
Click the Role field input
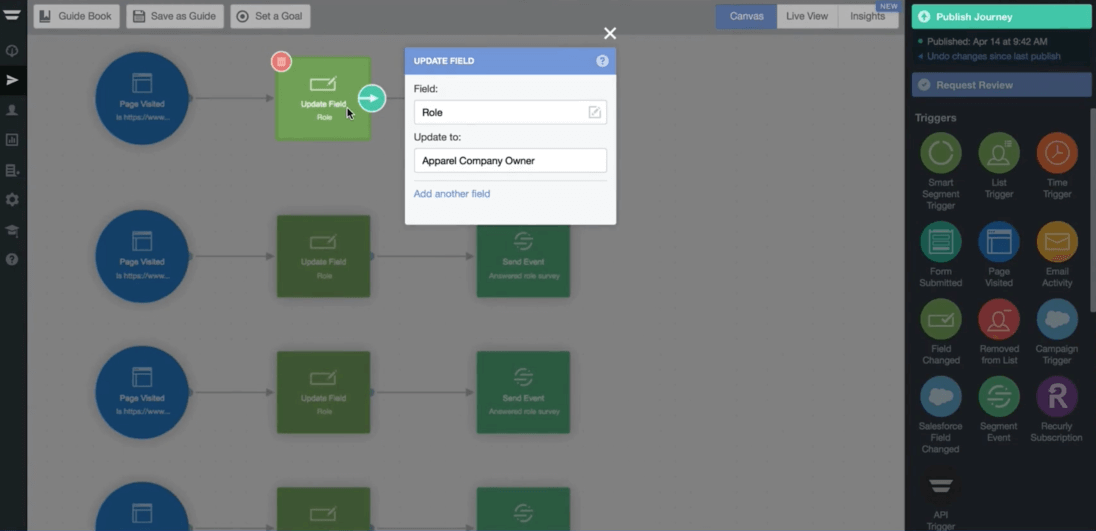click(x=510, y=112)
